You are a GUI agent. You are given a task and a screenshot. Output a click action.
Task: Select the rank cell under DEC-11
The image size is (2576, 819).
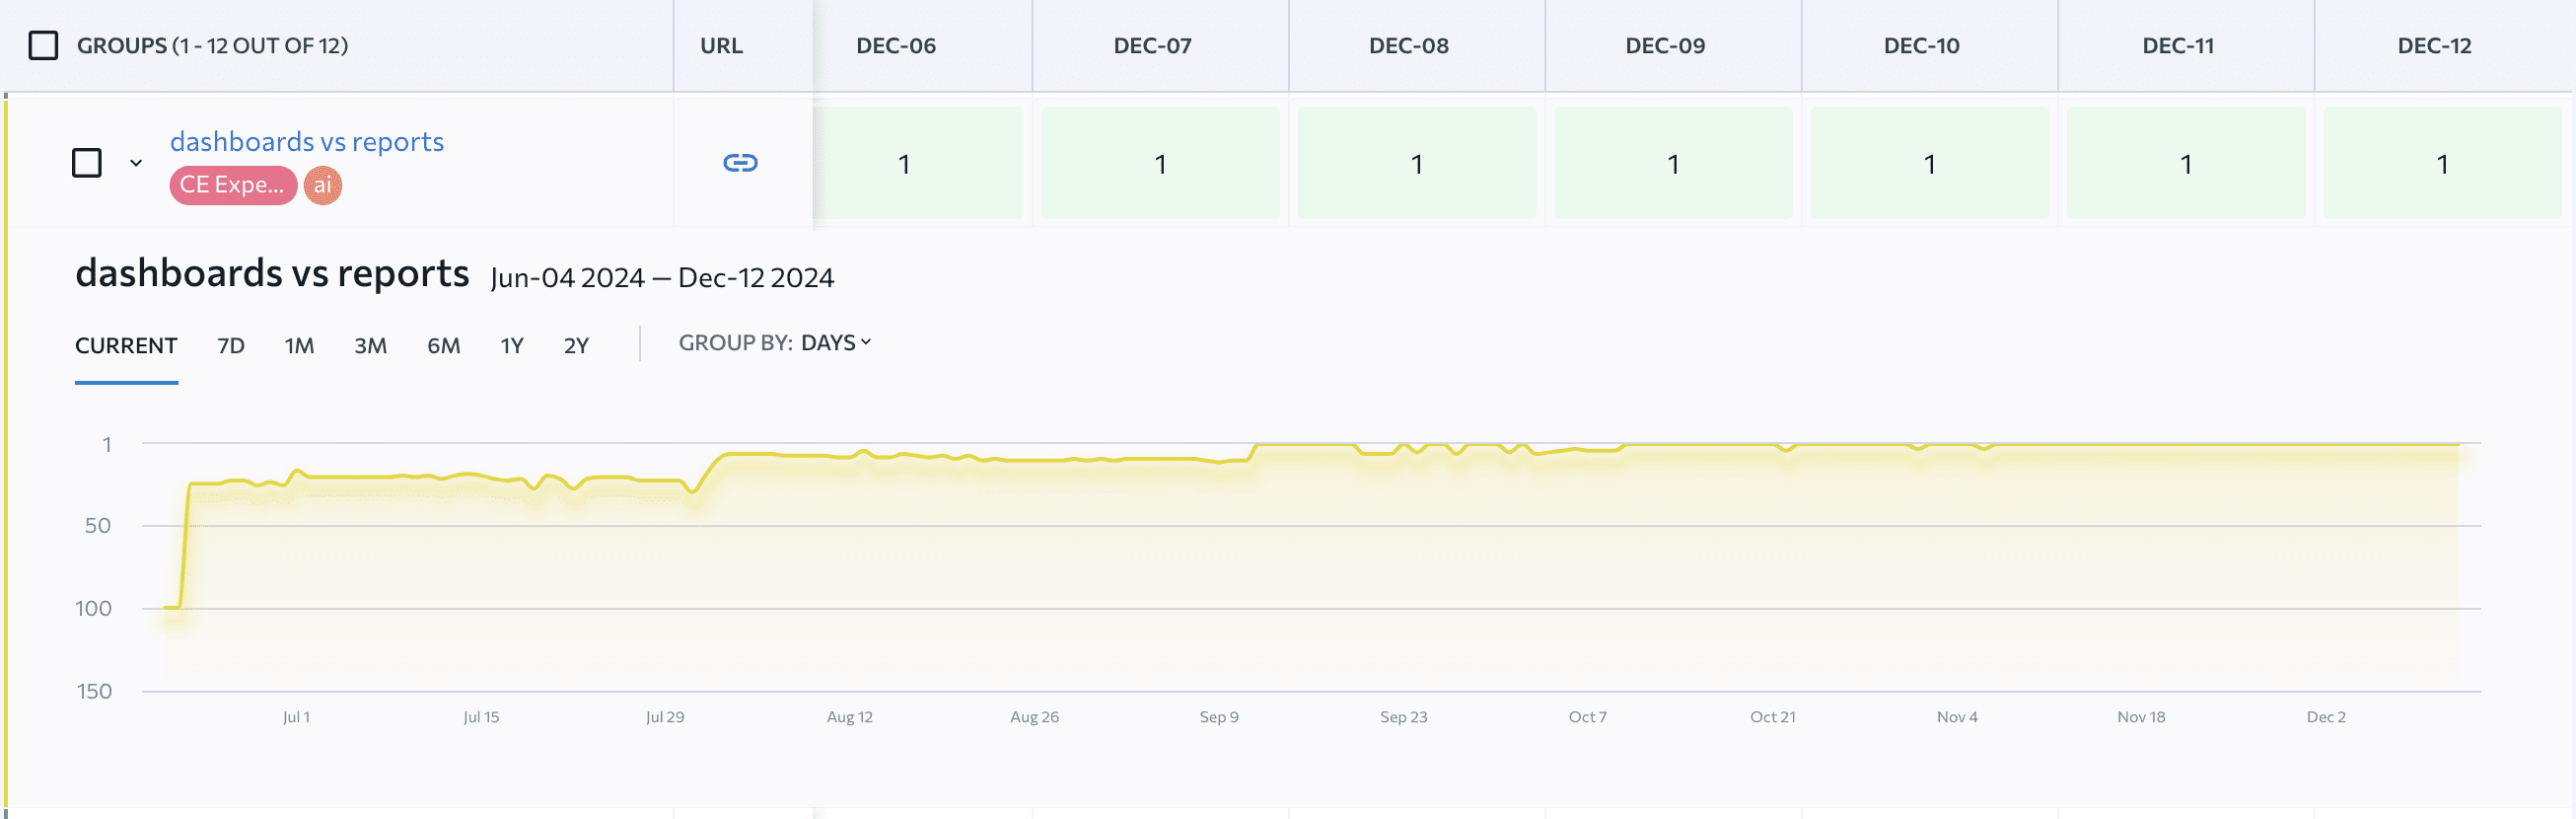click(2186, 163)
